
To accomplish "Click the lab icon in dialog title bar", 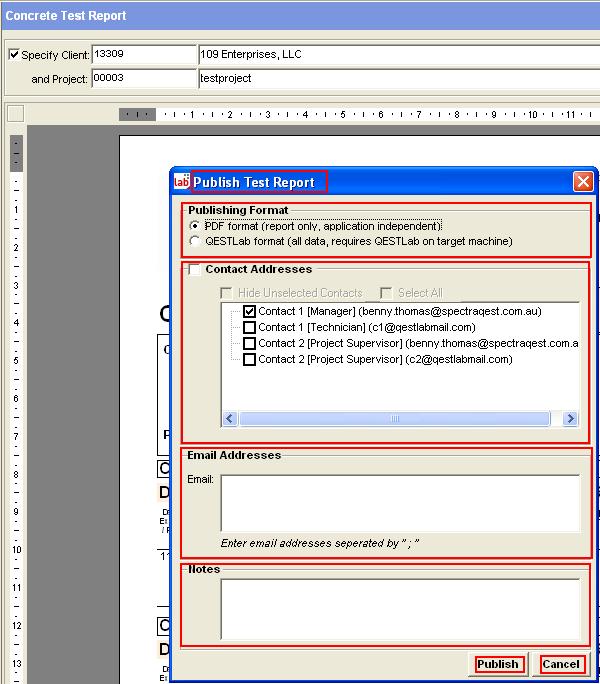I will coord(182,182).
